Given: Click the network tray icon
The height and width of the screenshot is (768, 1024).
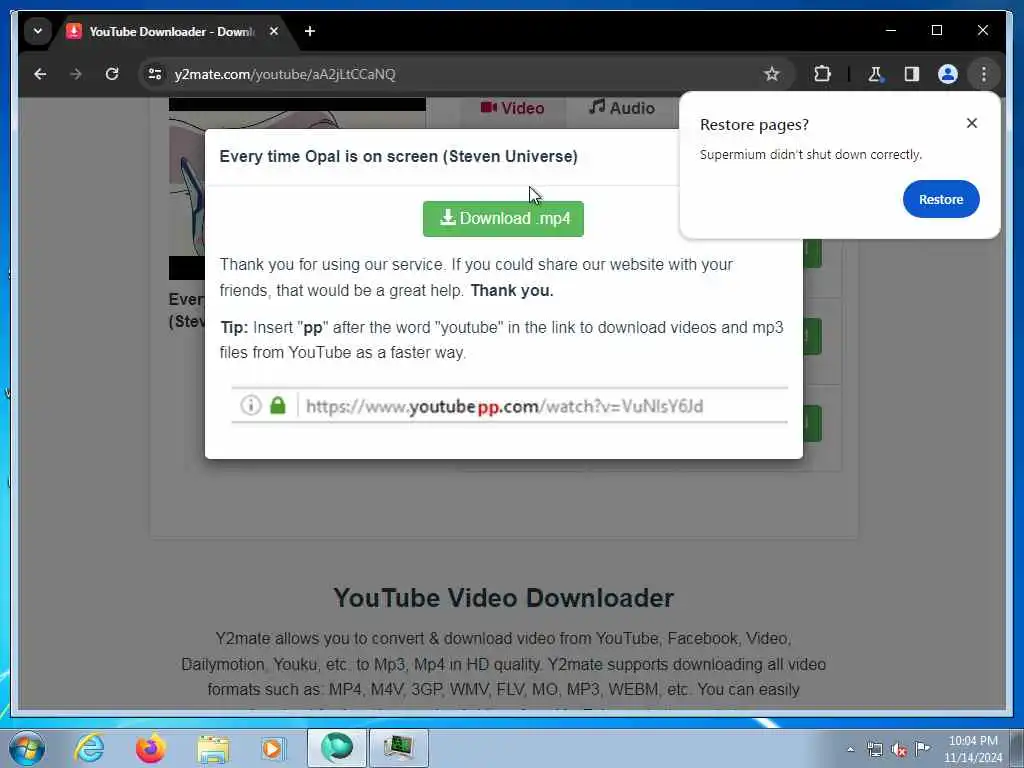Looking at the screenshot, I should 874,750.
